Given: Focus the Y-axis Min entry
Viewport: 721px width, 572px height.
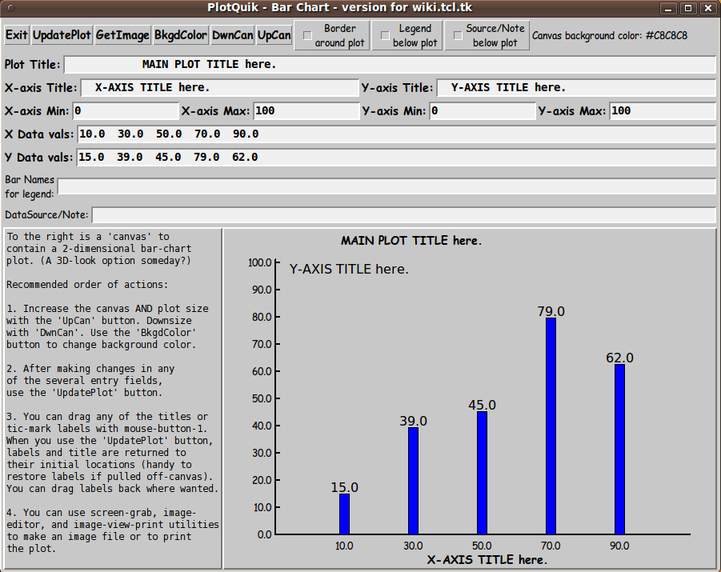Looking at the screenshot, I should coord(482,111).
